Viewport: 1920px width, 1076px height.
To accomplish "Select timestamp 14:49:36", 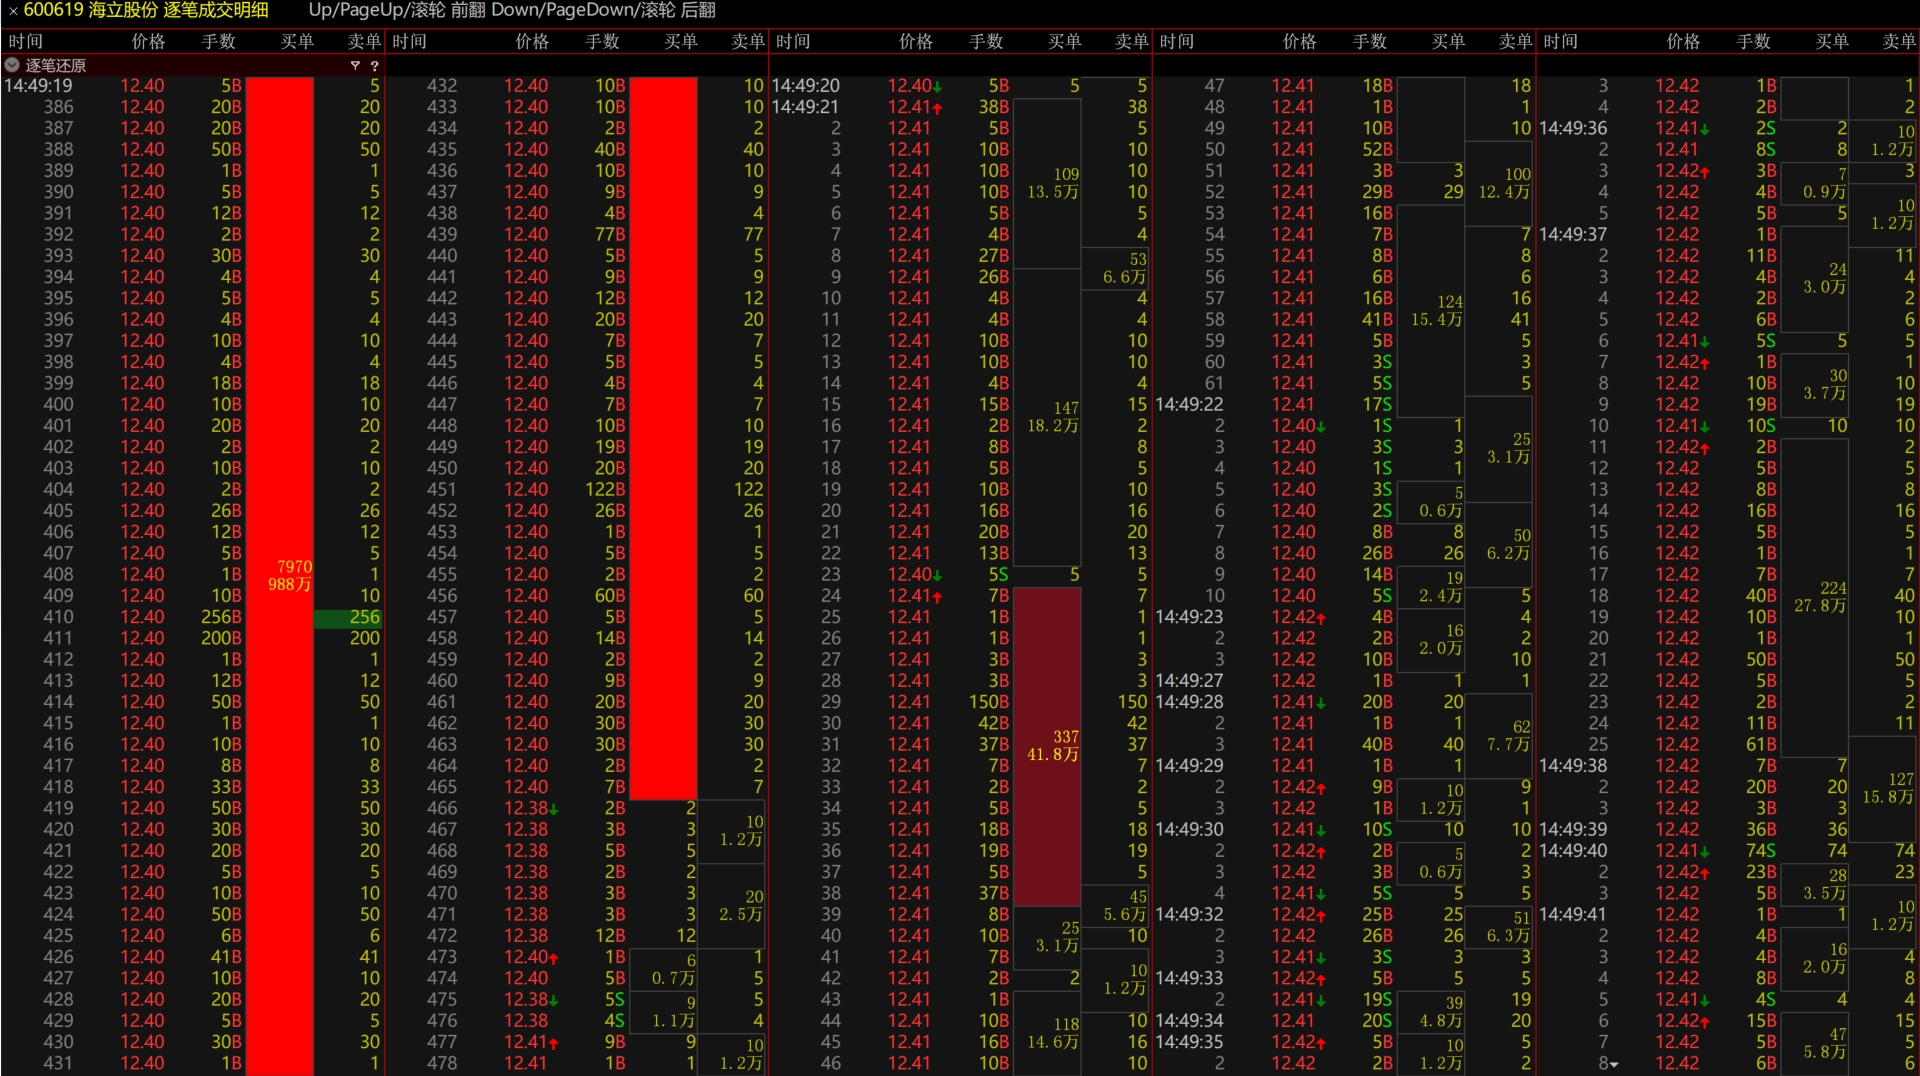I will tap(1573, 128).
